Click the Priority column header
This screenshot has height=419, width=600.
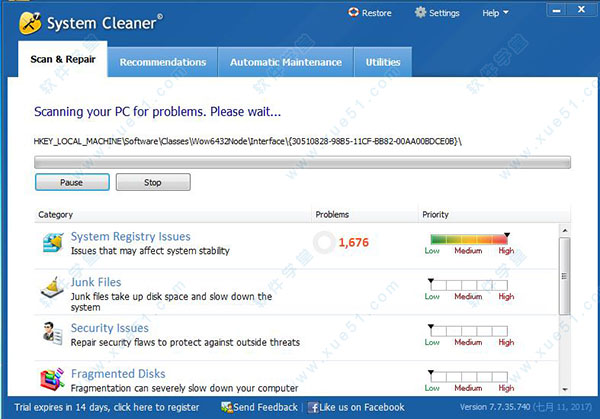point(494,214)
